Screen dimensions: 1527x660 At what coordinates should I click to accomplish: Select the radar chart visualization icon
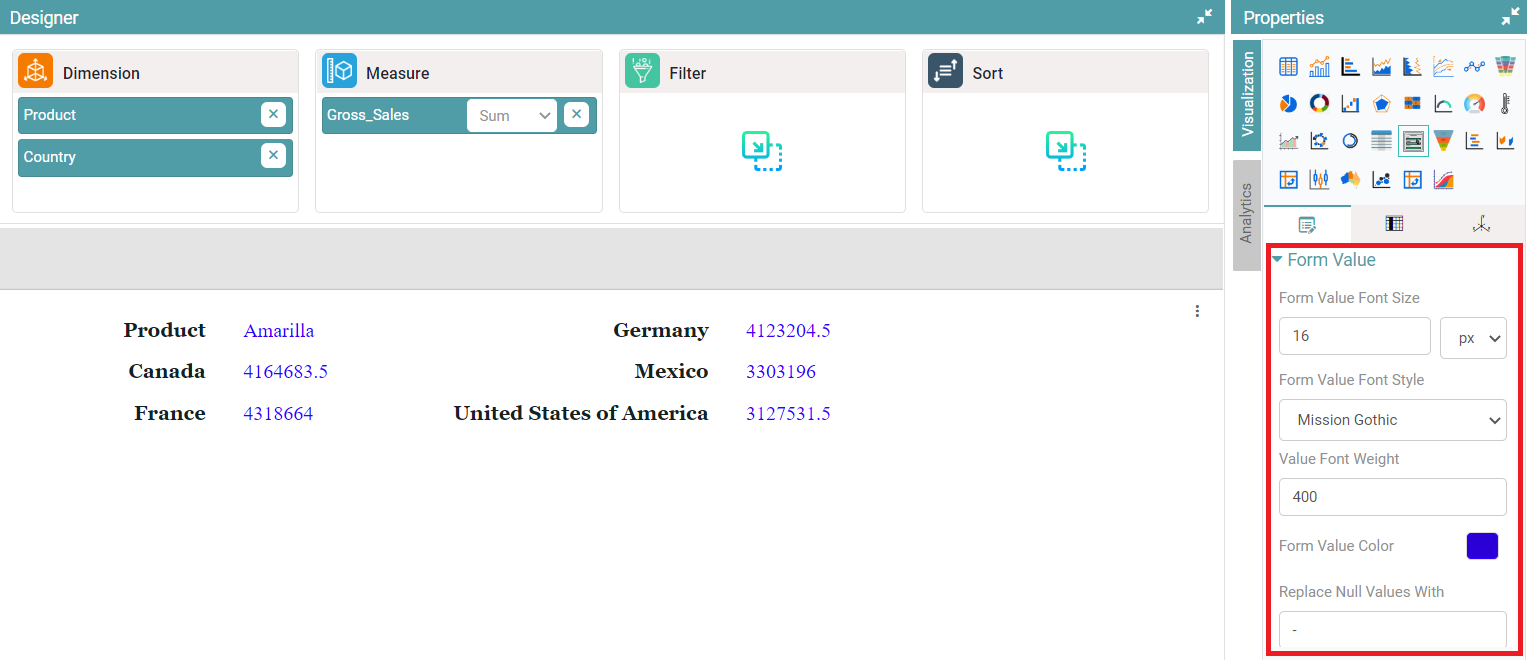coord(1381,104)
